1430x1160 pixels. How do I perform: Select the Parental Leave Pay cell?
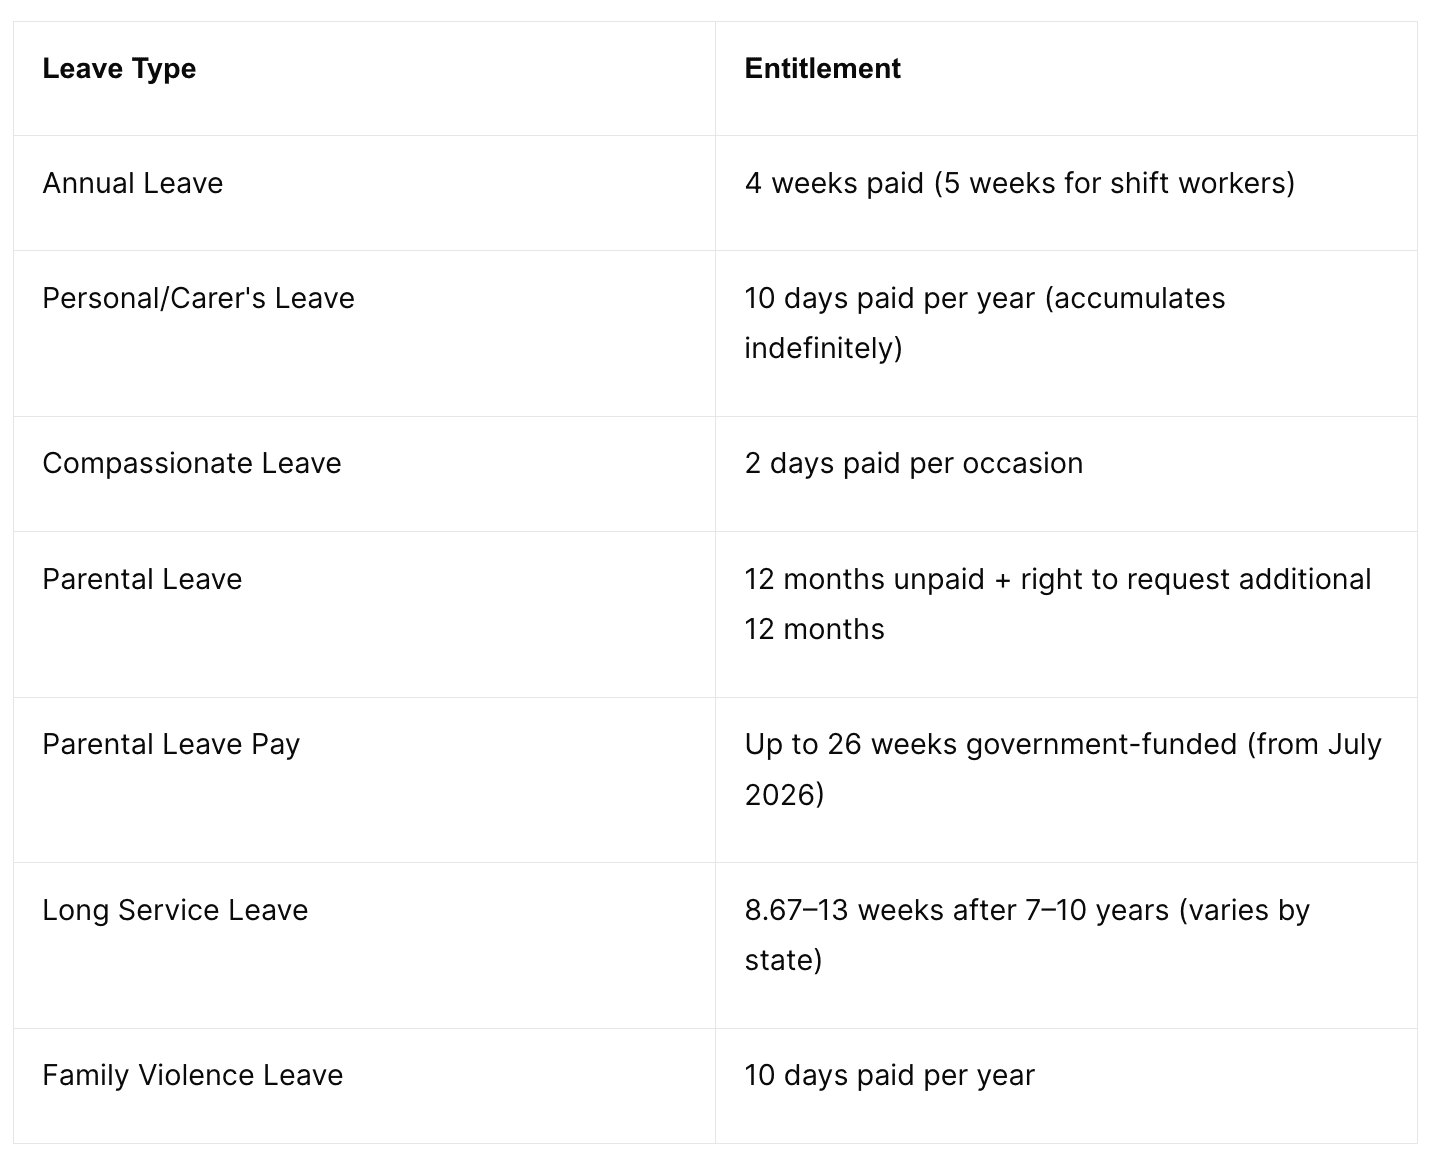point(364,780)
